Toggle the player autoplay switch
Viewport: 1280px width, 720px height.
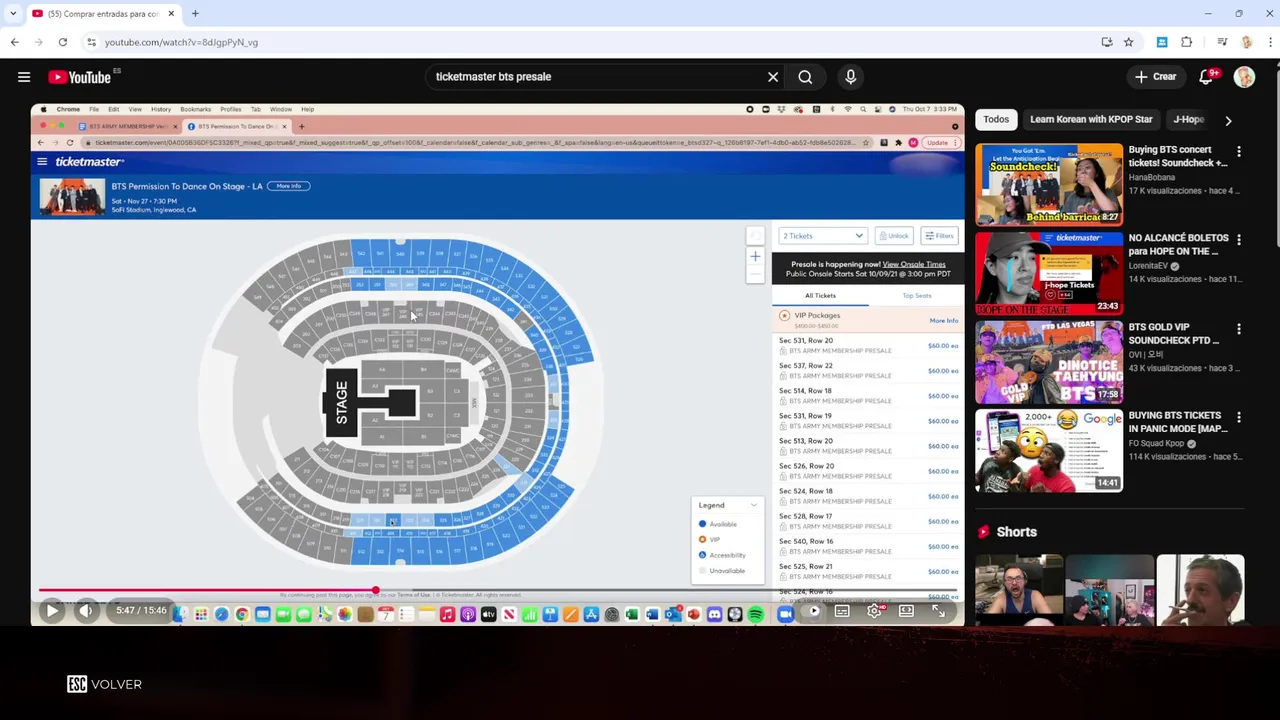(813, 611)
